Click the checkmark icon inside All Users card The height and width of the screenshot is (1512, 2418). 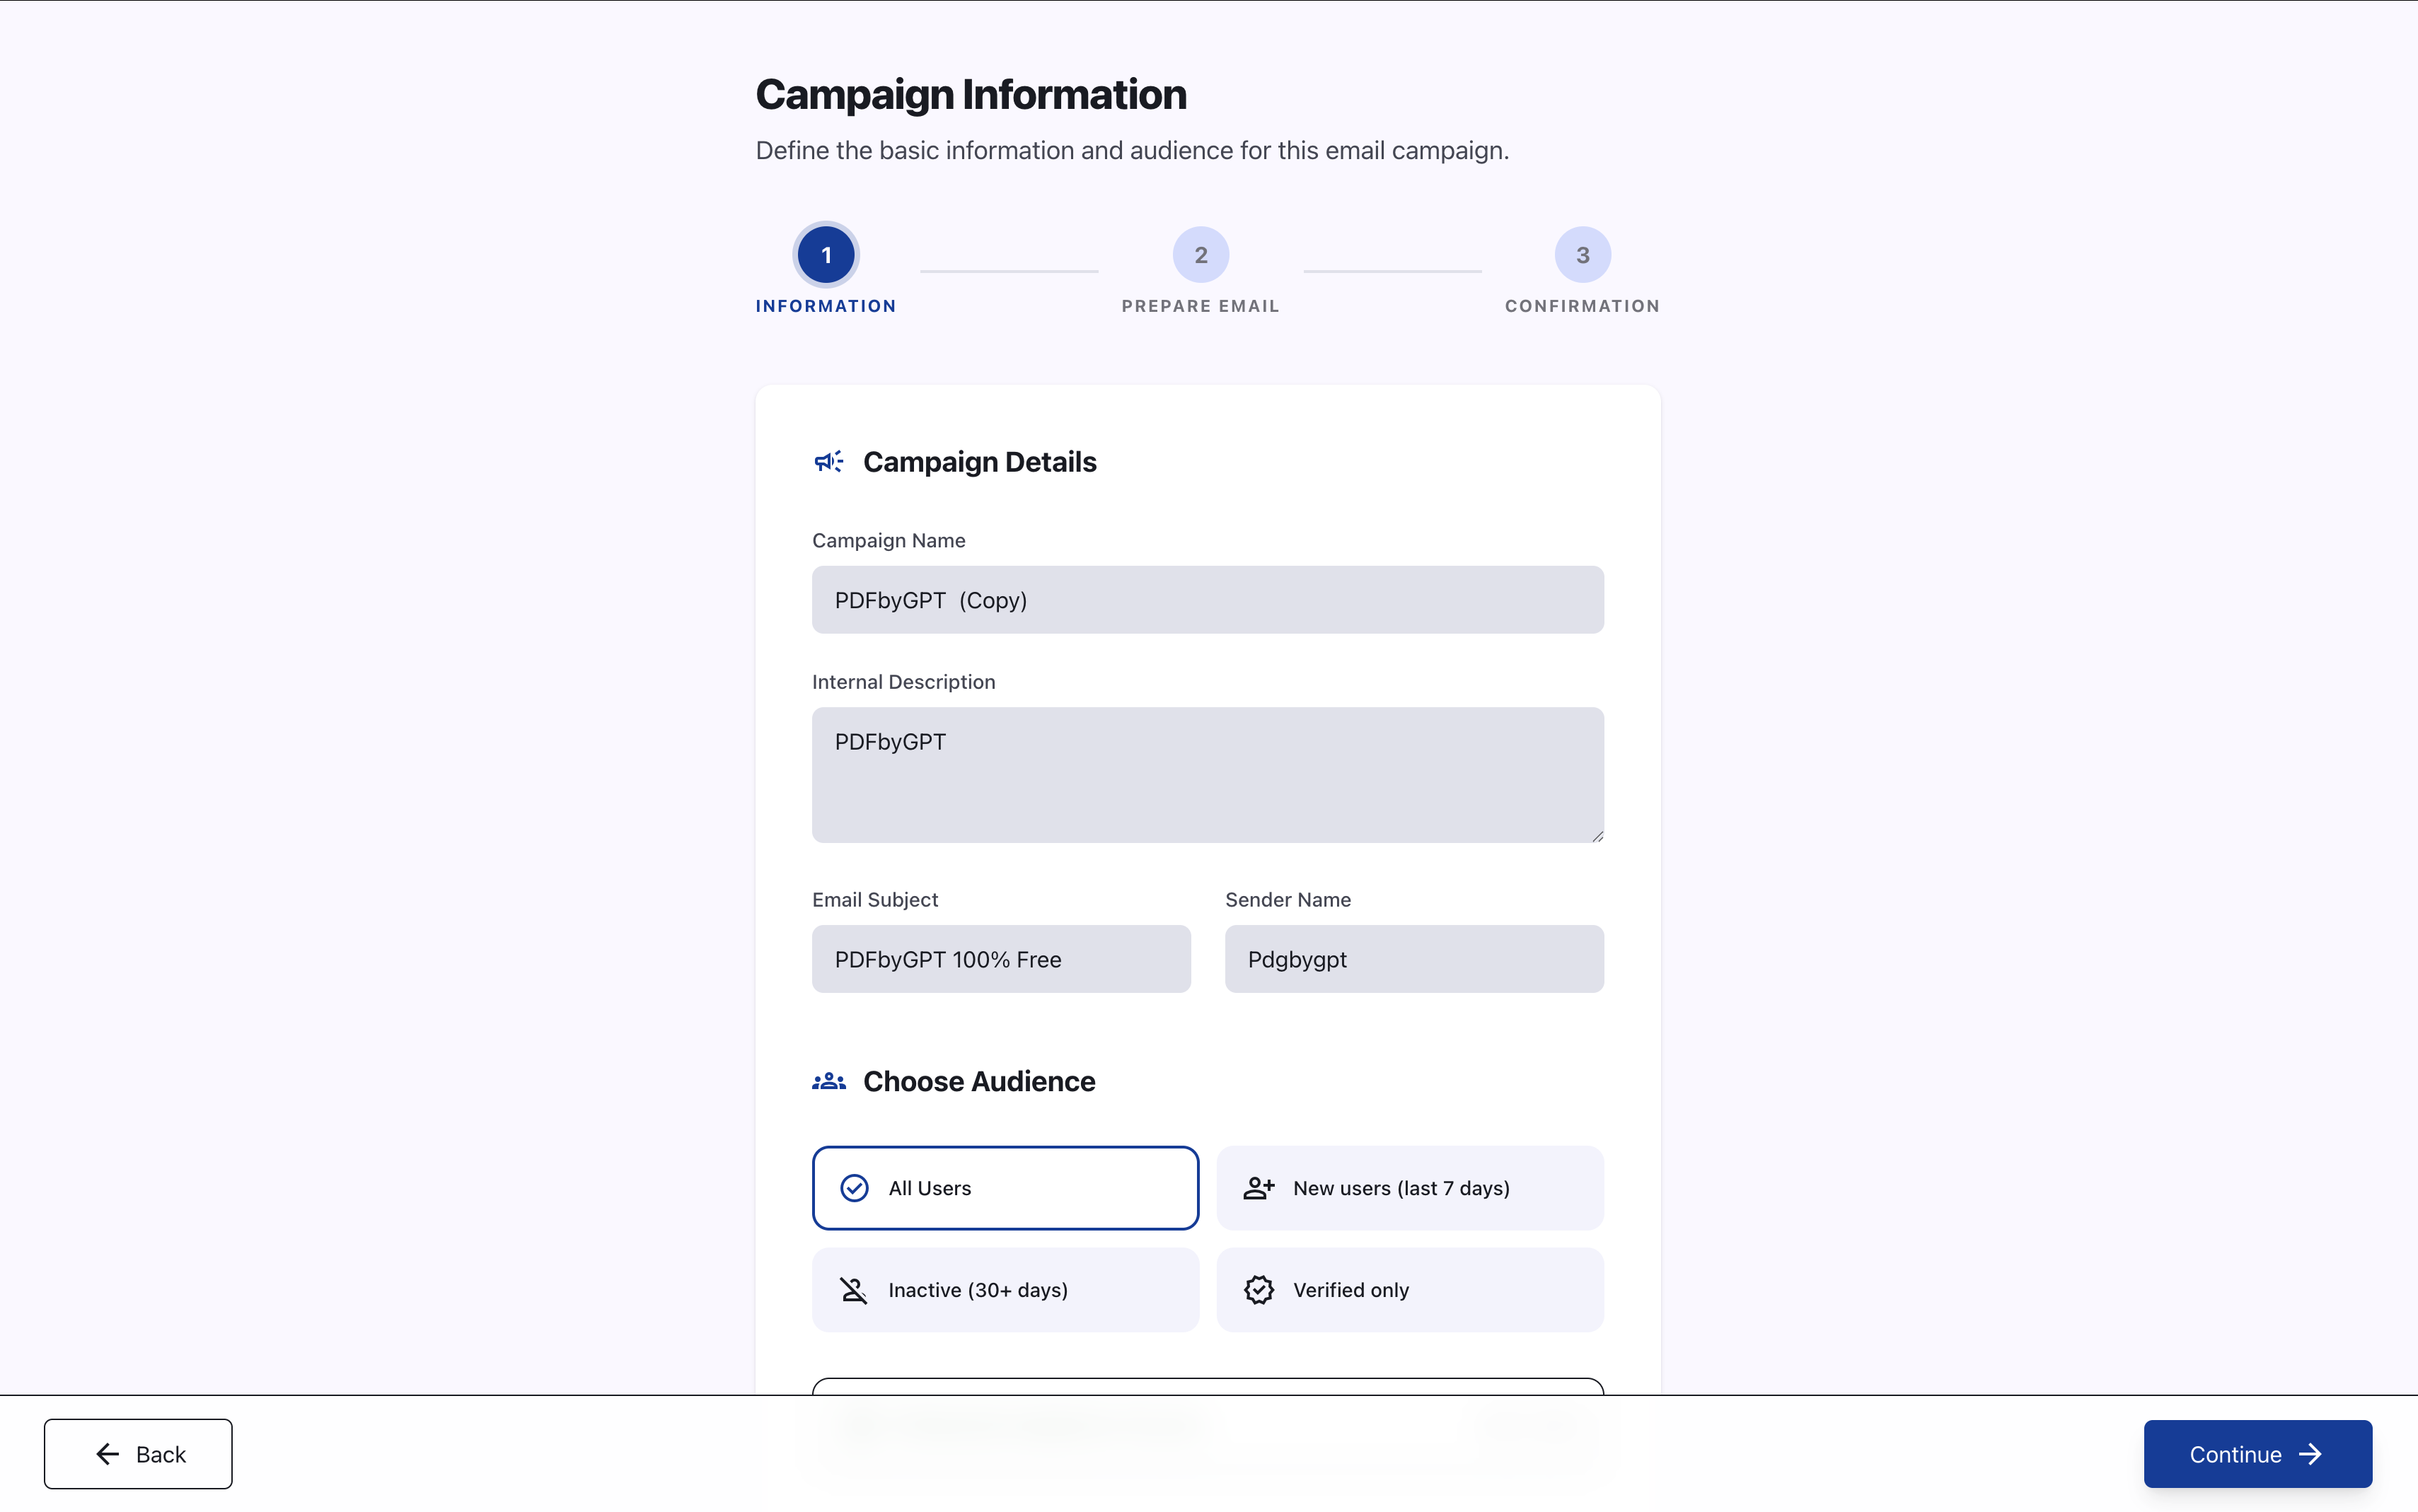coord(855,1188)
